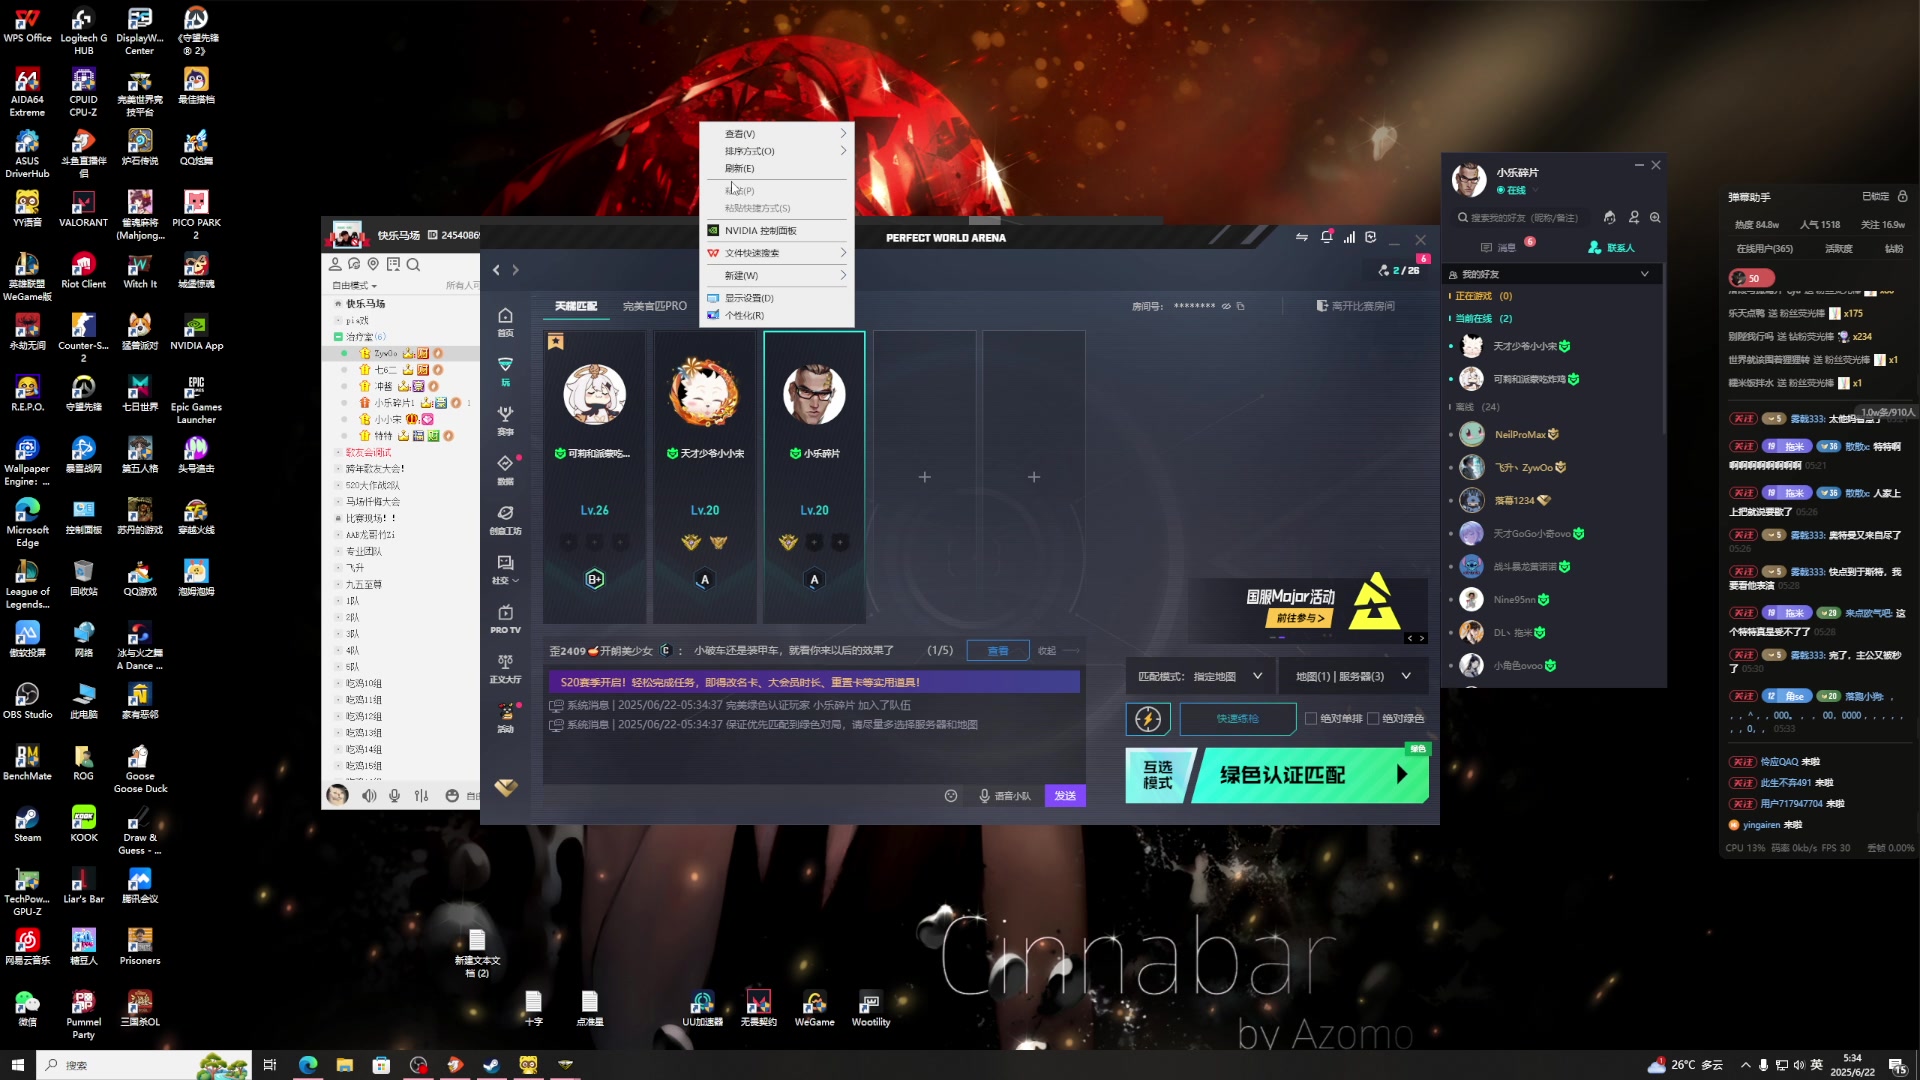Open the 匹配模式 指定地图 dropdown
The width and height of the screenshot is (1920, 1080).
point(1200,677)
